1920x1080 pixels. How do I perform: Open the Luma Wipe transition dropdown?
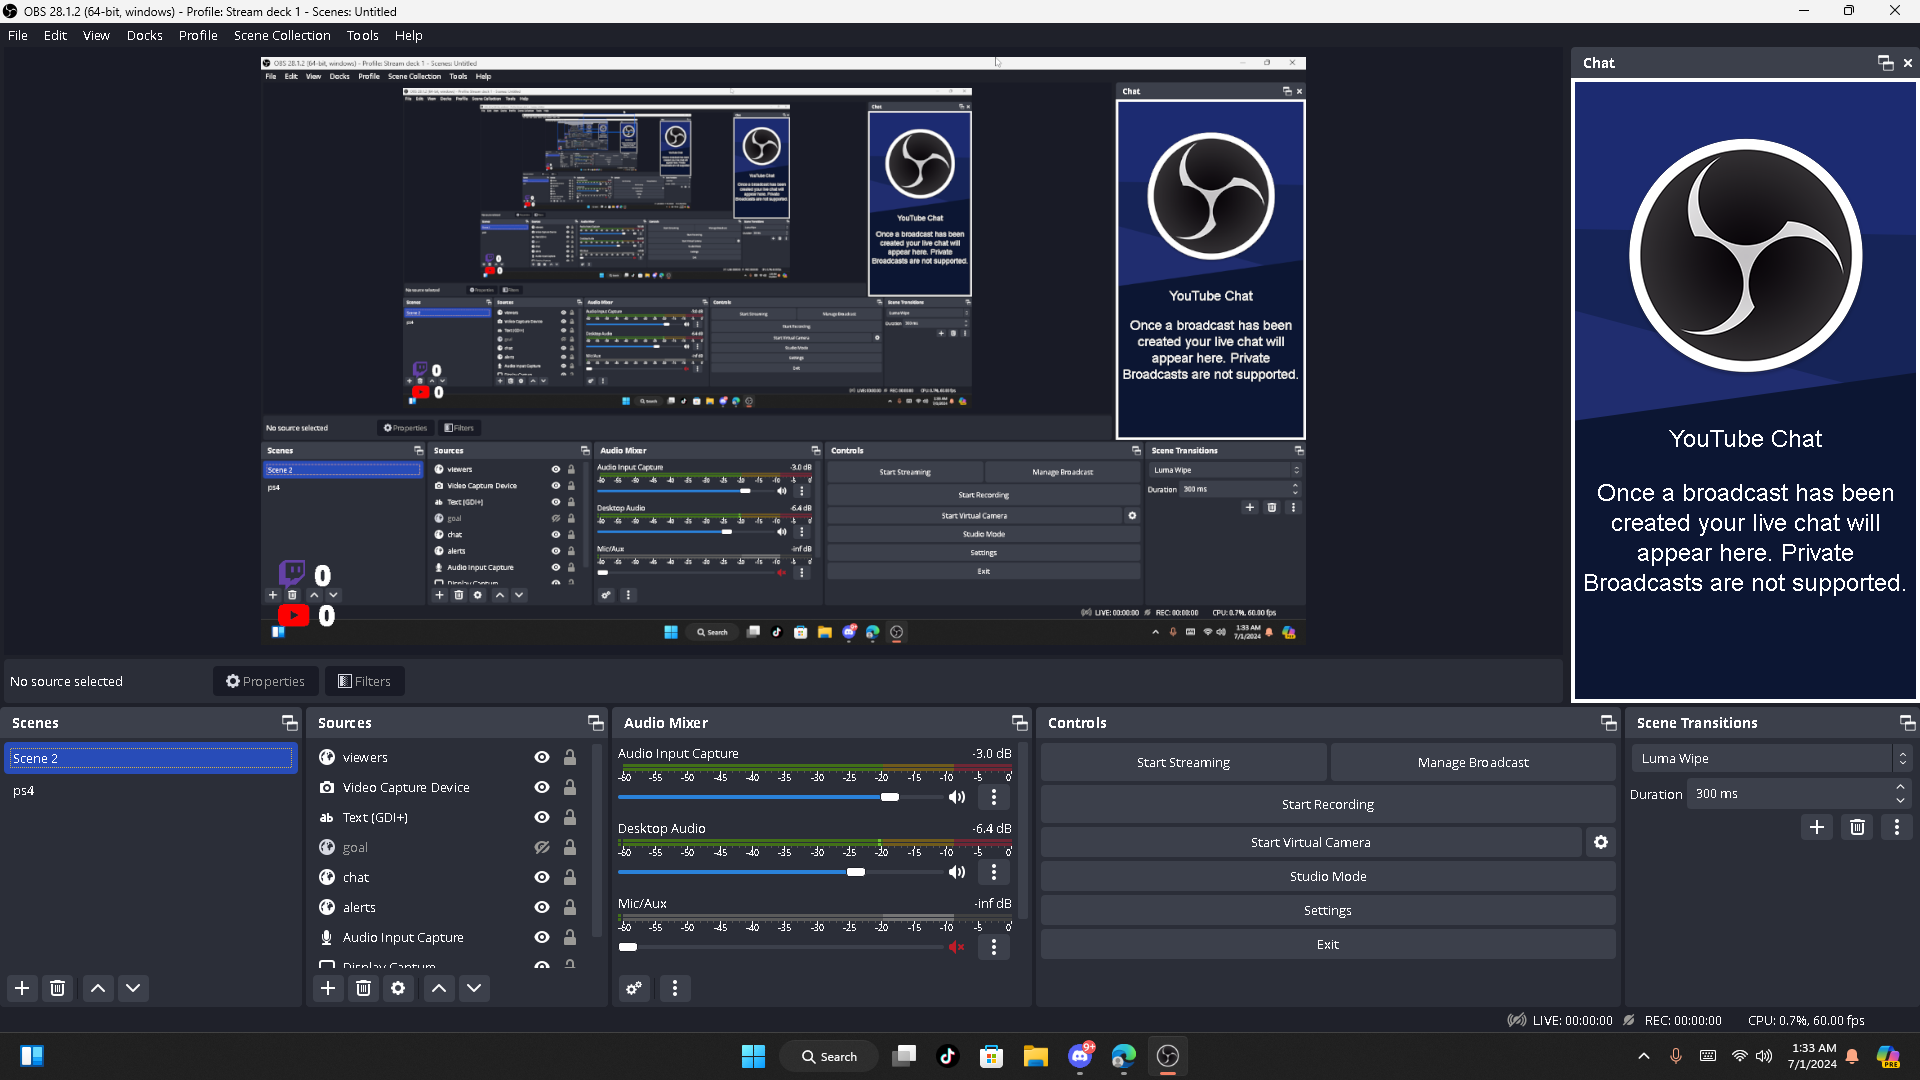click(x=1772, y=759)
